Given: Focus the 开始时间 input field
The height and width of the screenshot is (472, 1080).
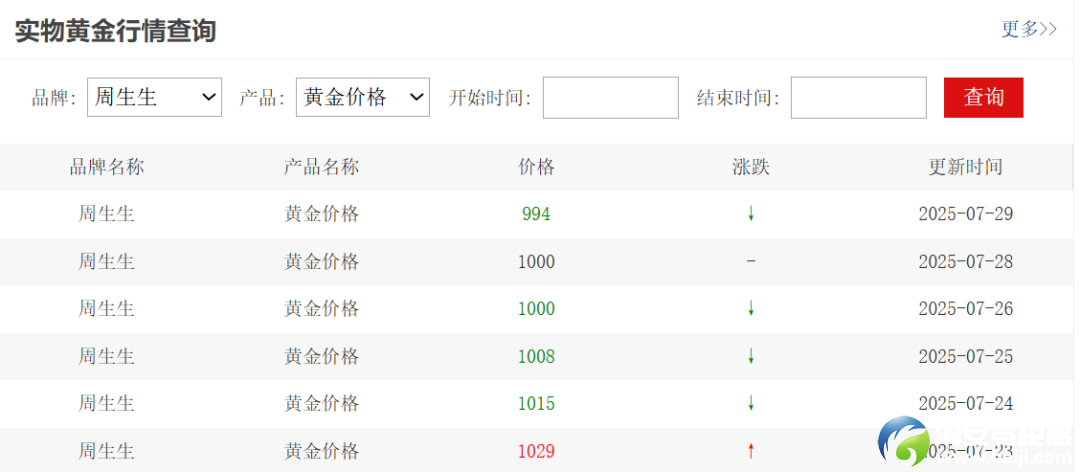Looking at the screenshot, I should [x=610, y=98].
